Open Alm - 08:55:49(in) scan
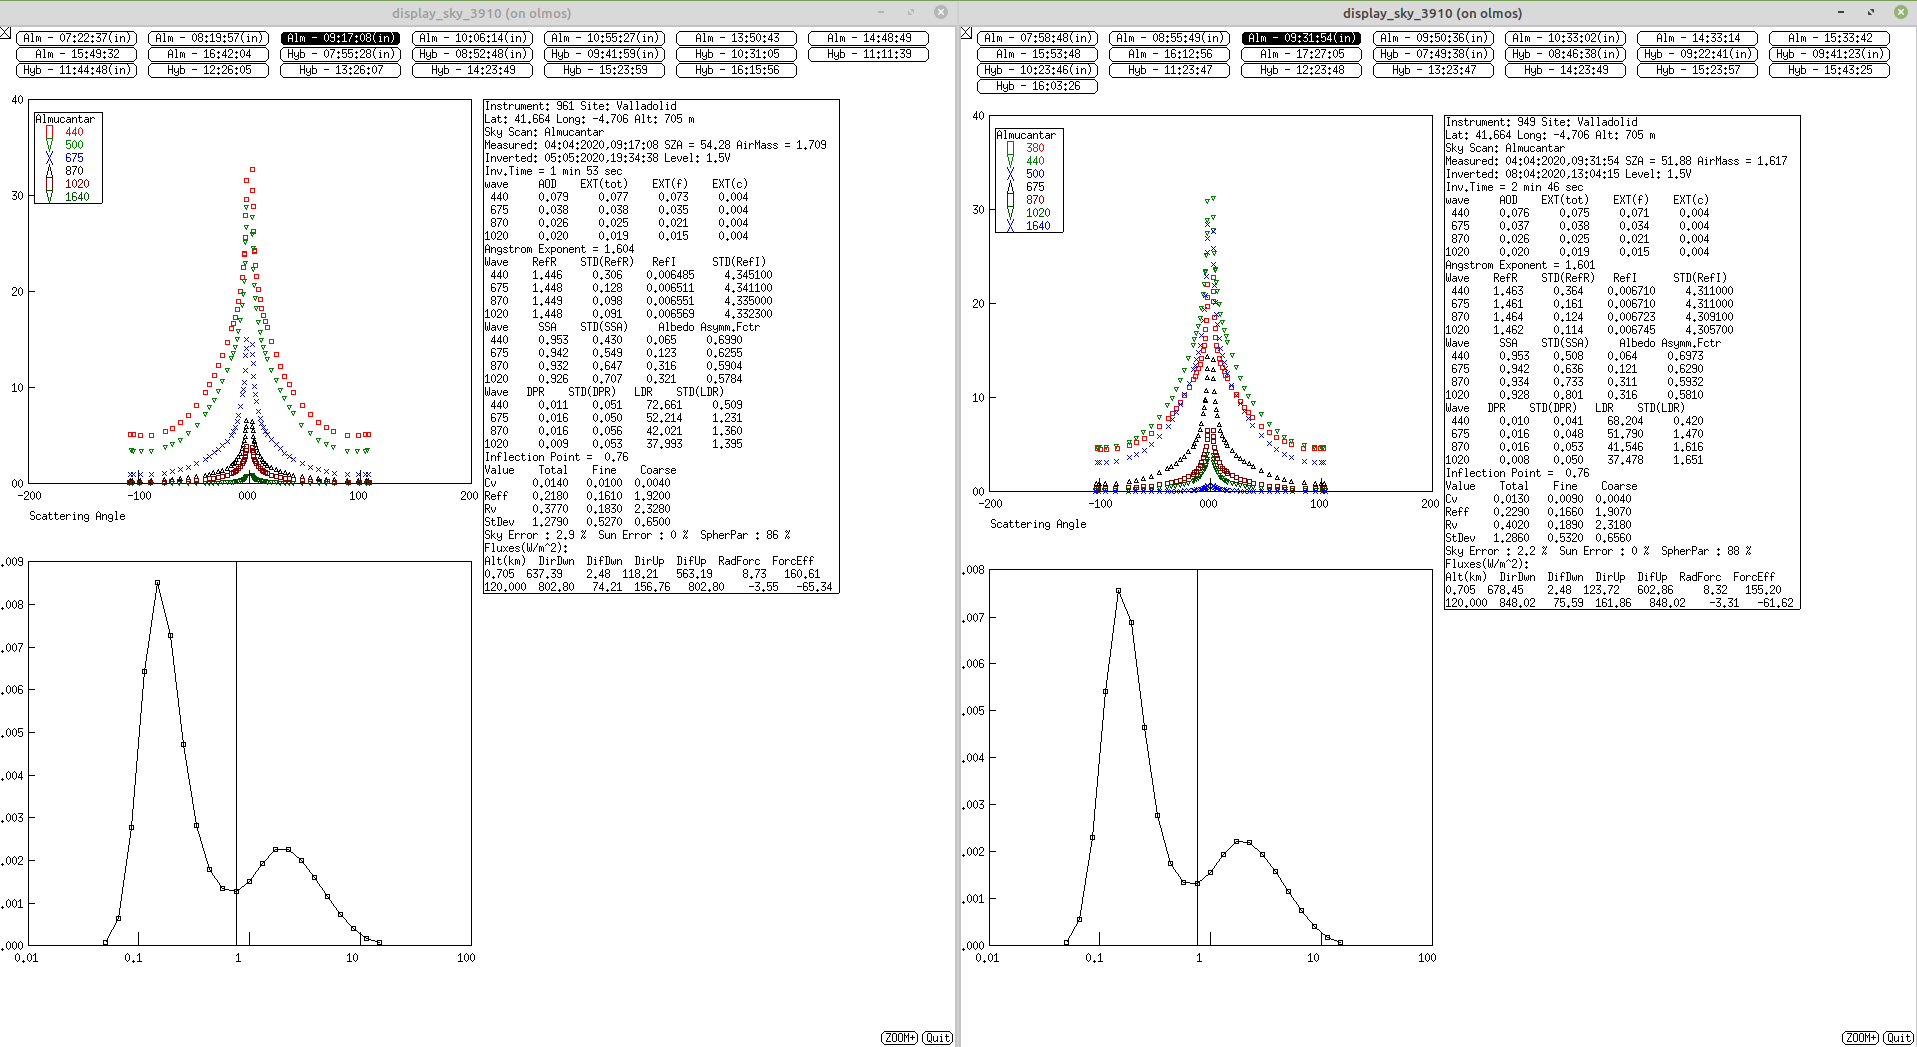Screen dimensions: 1917x1047 pyautogui.click(x=1170, y=38)
